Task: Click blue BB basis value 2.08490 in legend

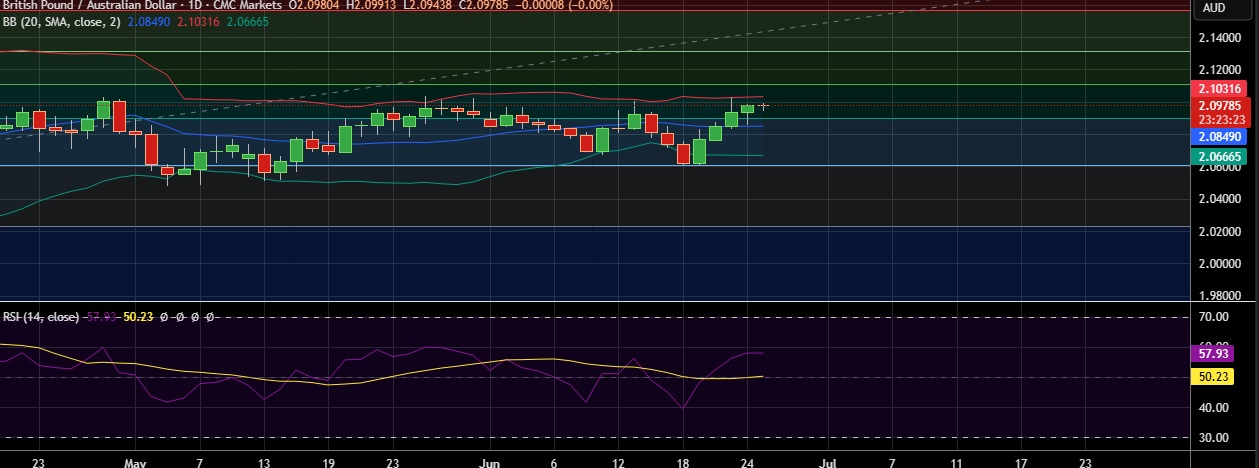Action: pos(149,20)
